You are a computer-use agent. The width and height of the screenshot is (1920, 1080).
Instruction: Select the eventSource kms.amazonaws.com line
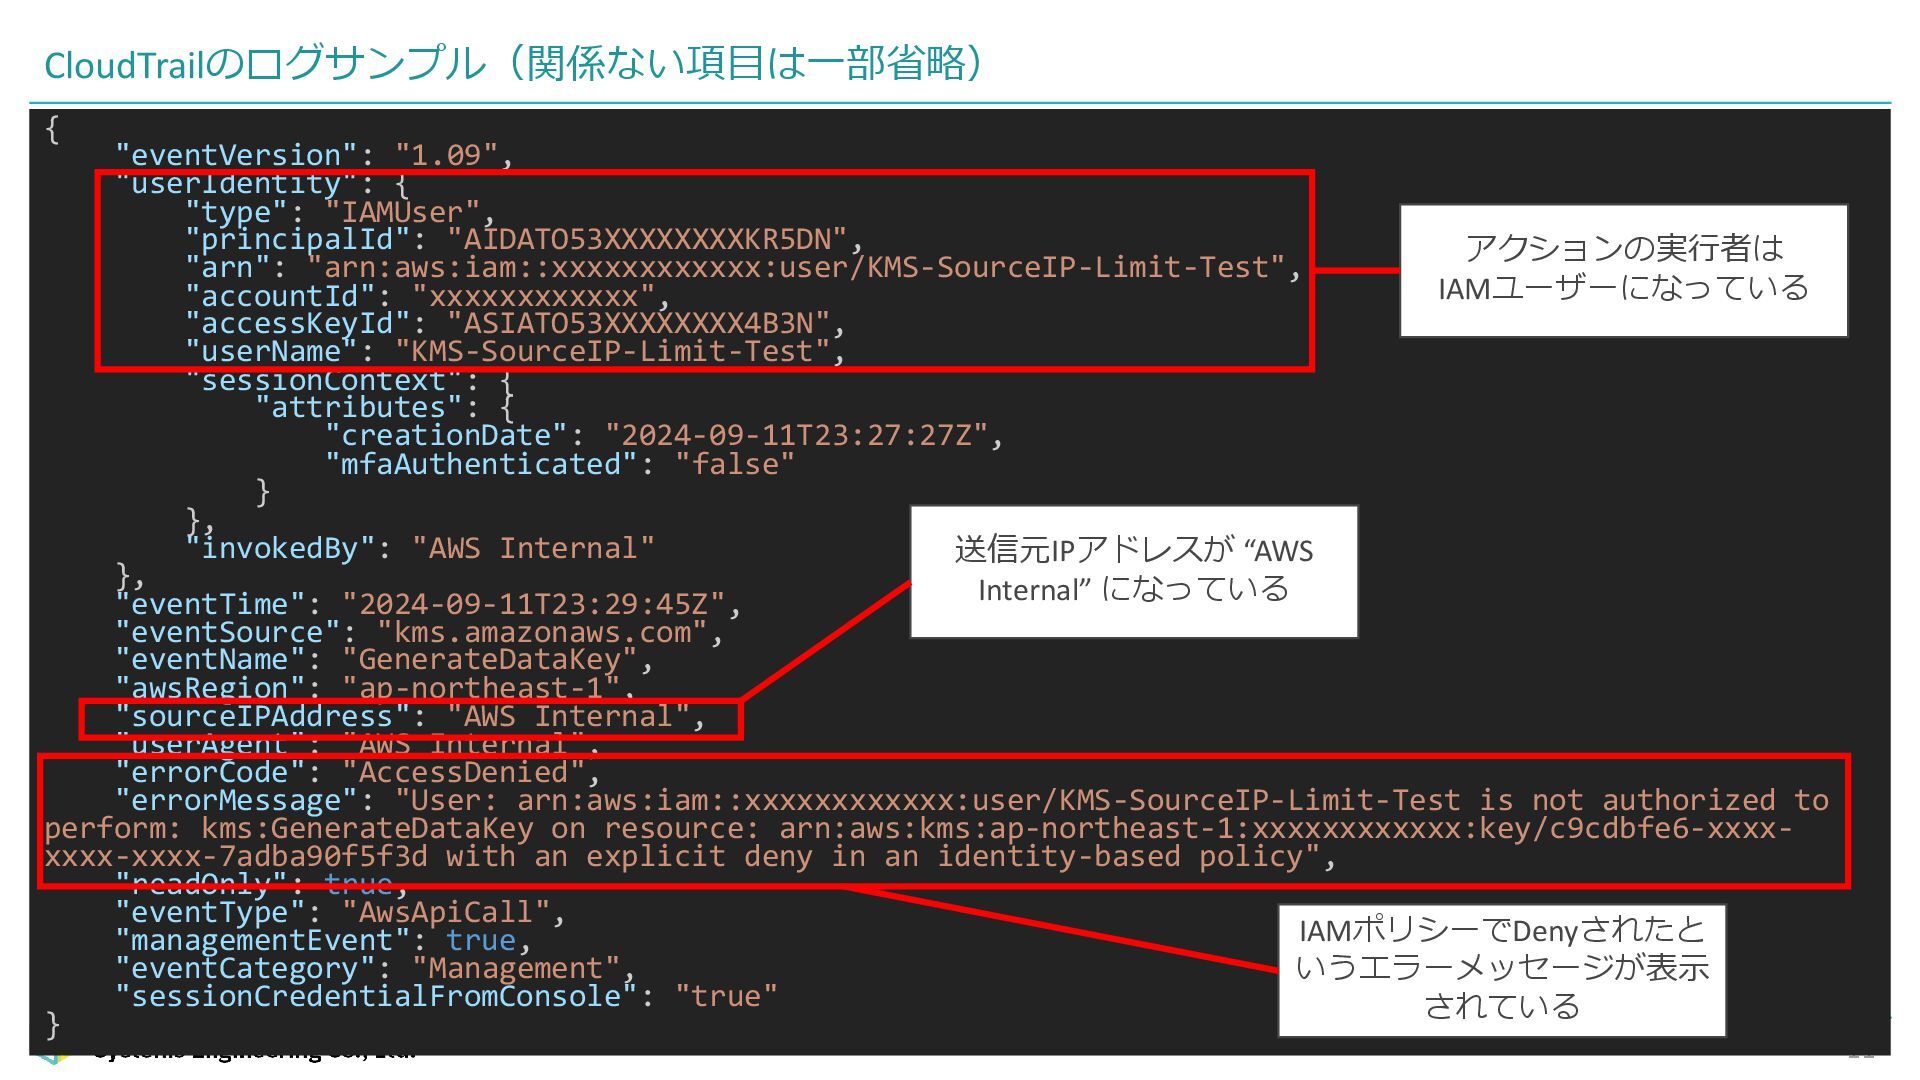coord(419,632)
